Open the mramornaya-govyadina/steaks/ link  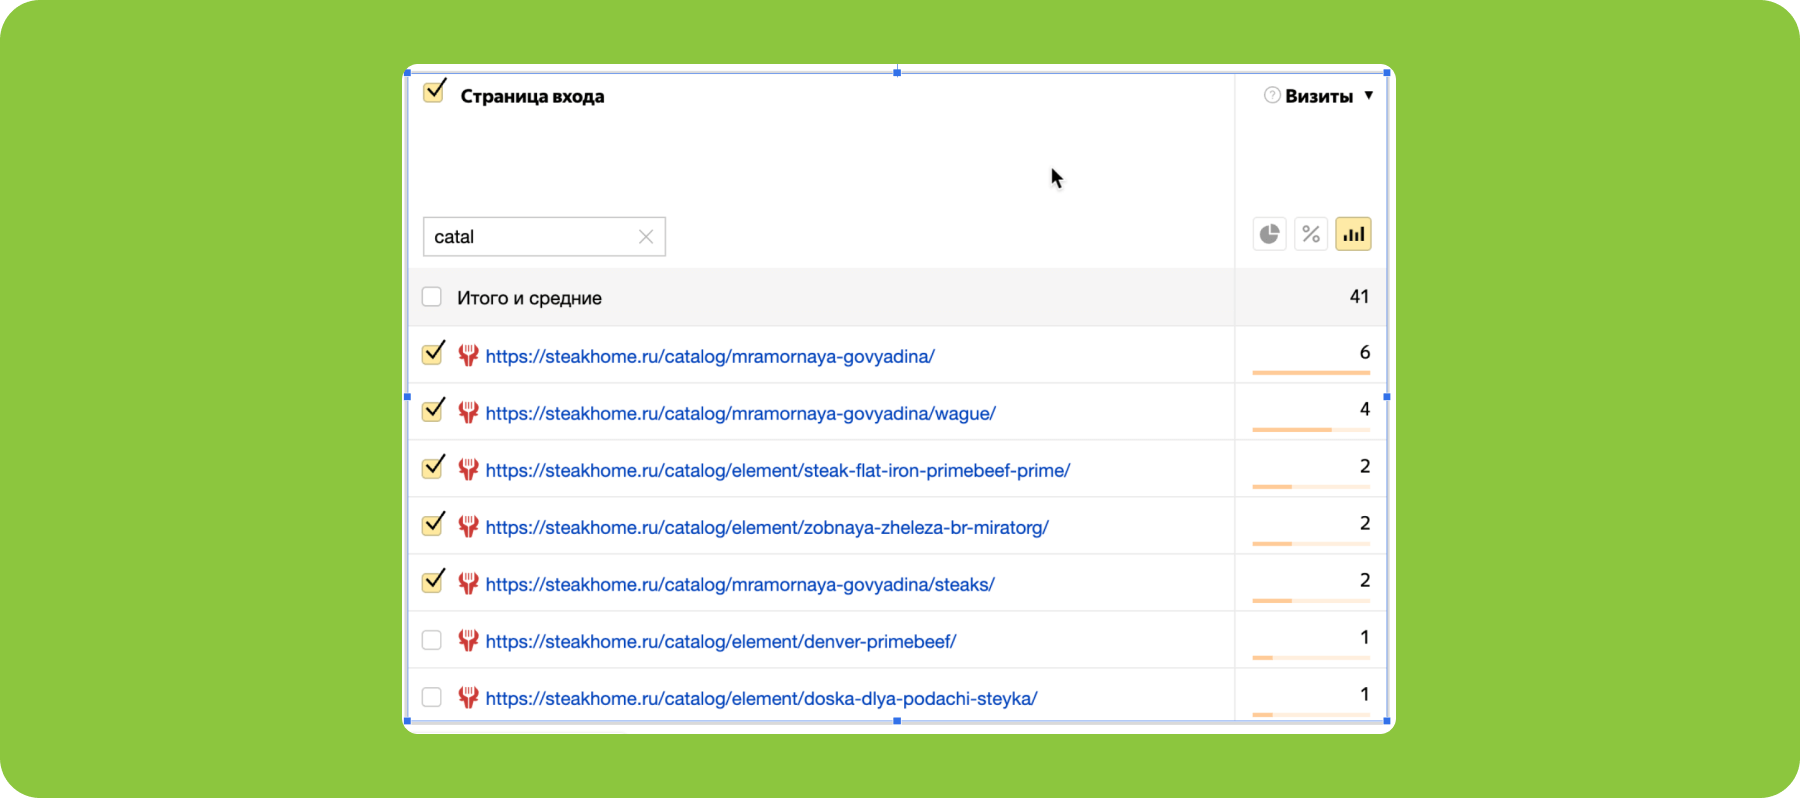(x=740, y=585)
